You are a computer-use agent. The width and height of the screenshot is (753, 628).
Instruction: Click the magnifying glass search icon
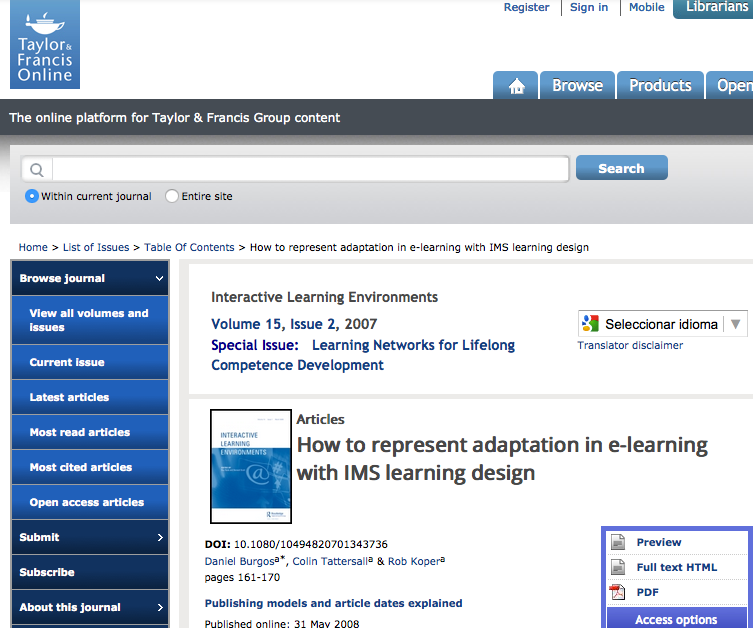[x=36, y=169]
